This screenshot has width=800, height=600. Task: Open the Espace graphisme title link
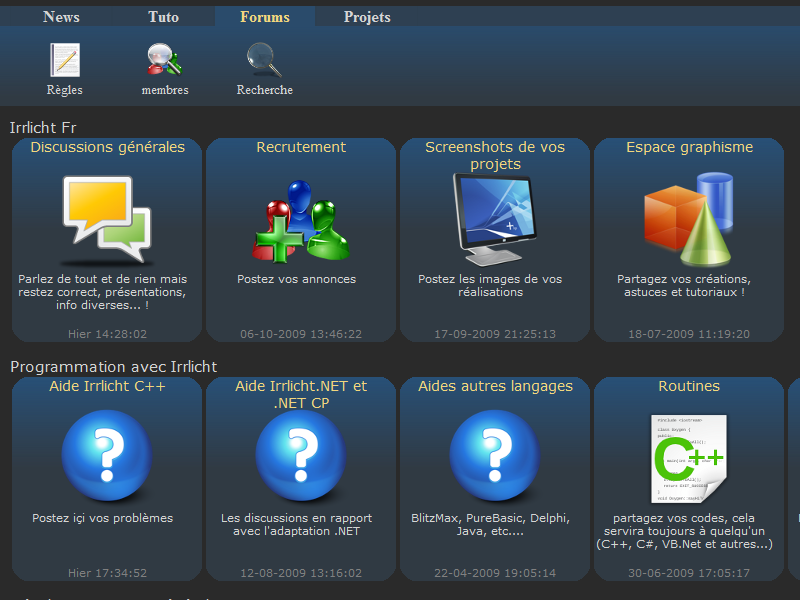tap(689, 147)
